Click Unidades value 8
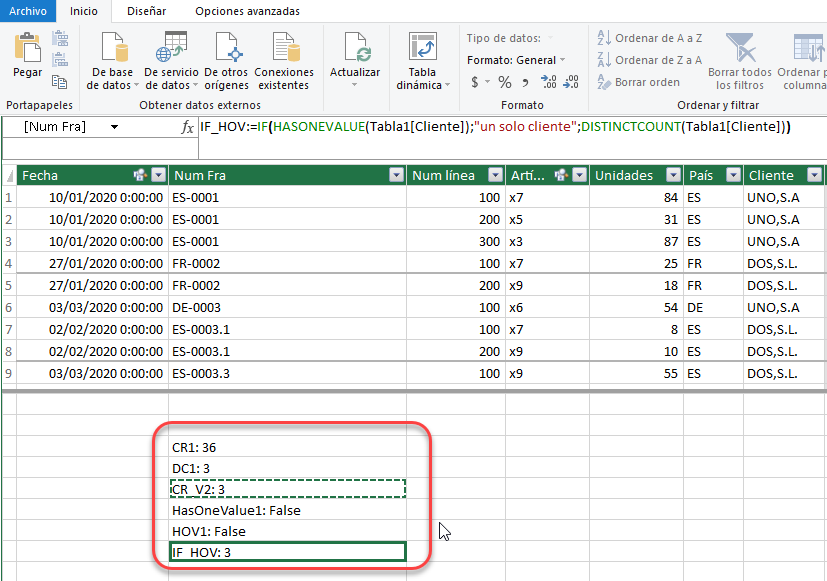 [x=636, y=330]
